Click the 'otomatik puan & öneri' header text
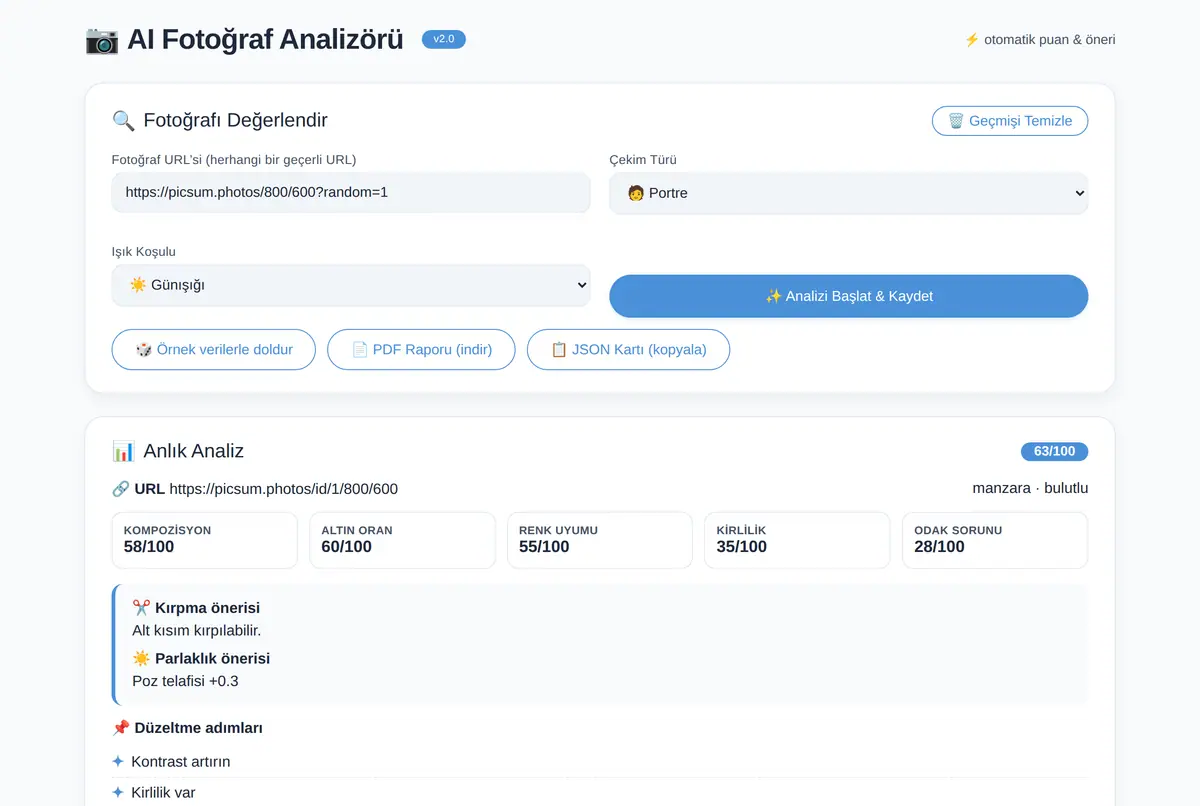 point(1050,40)
